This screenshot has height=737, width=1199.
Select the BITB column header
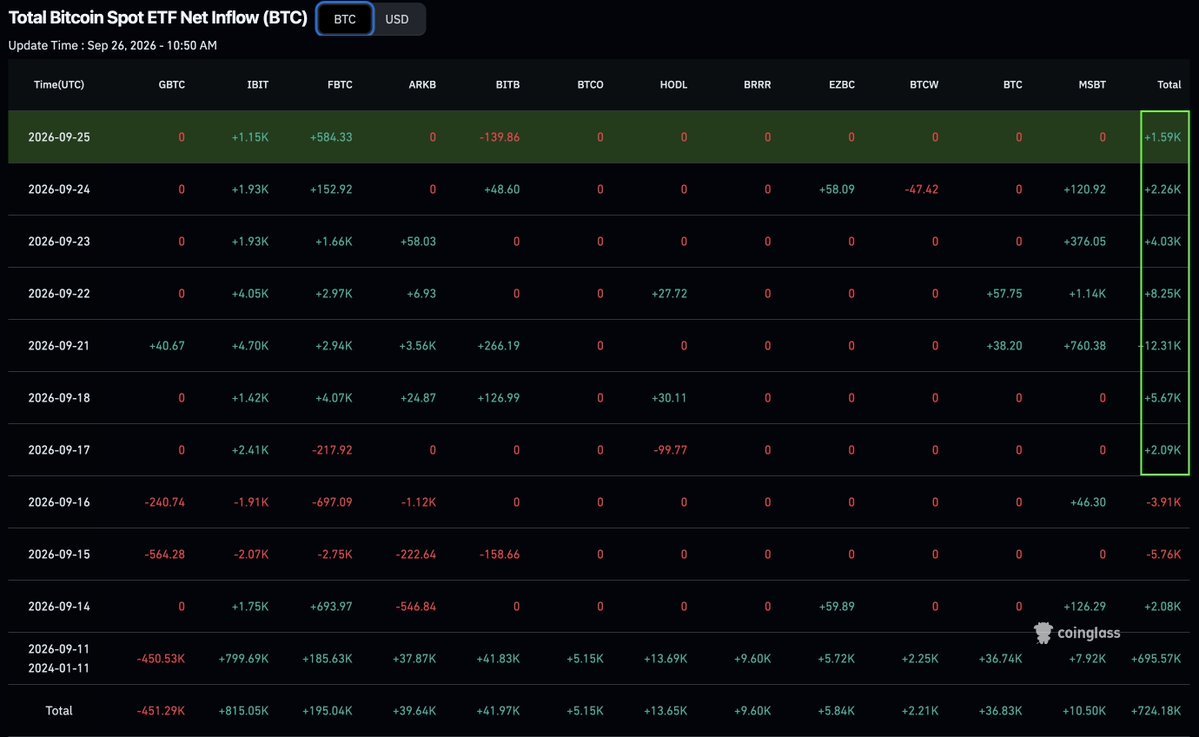coord(508,85)
